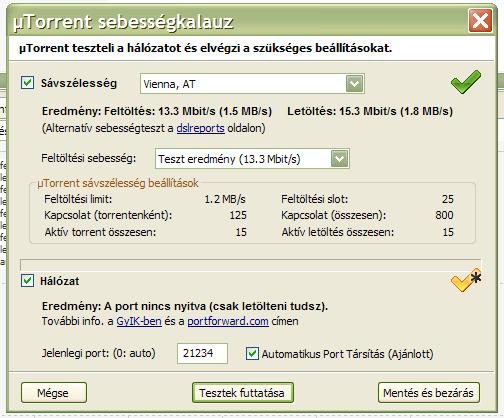Screen dimensions: 504x418
Task: Click the Mentés és bezárás button
Action: coord(429,393)
